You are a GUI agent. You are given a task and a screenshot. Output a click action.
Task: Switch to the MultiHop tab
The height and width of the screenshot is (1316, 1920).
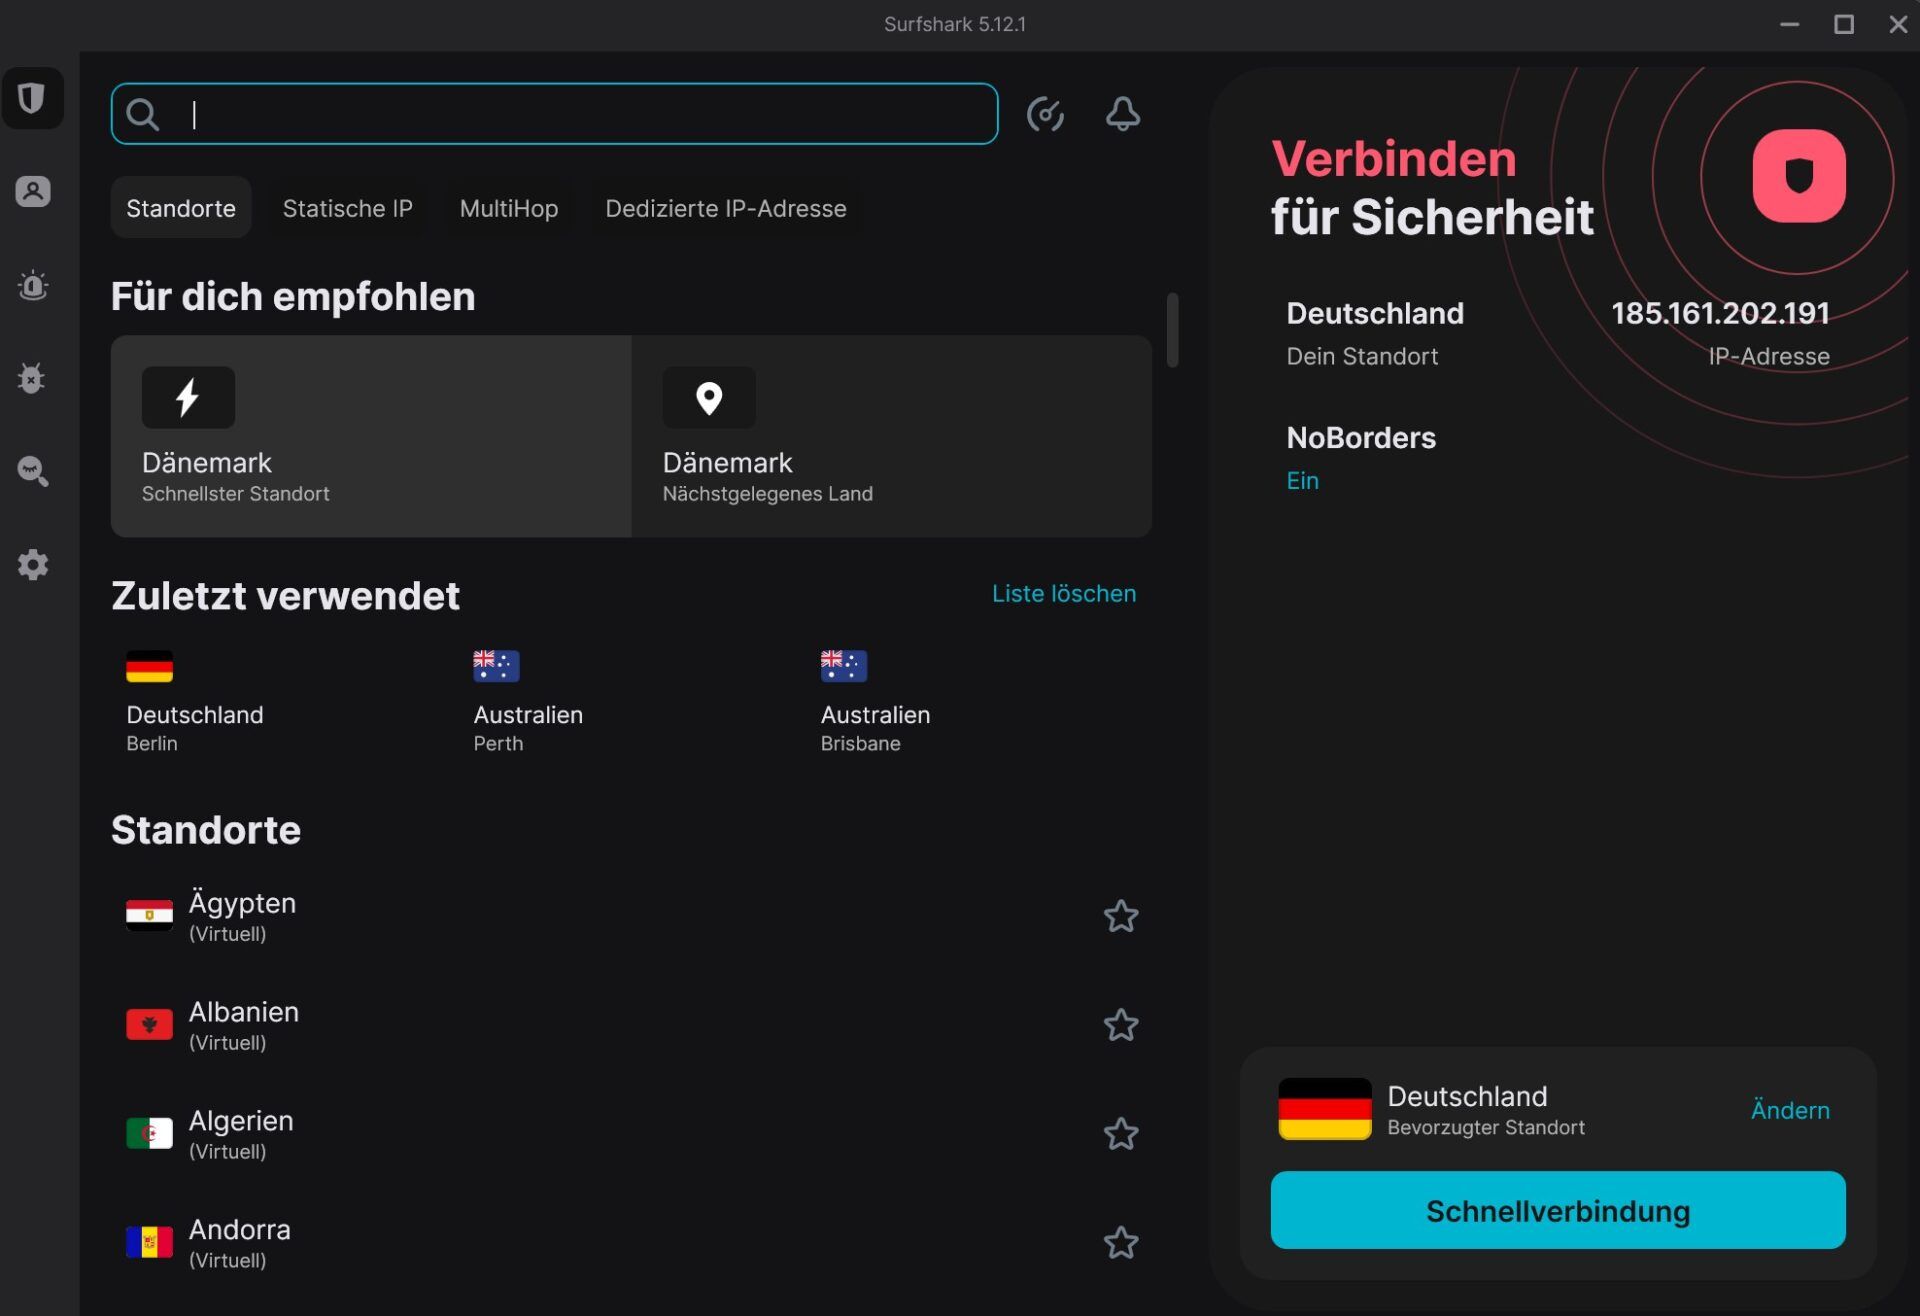(x=508, y=208)
